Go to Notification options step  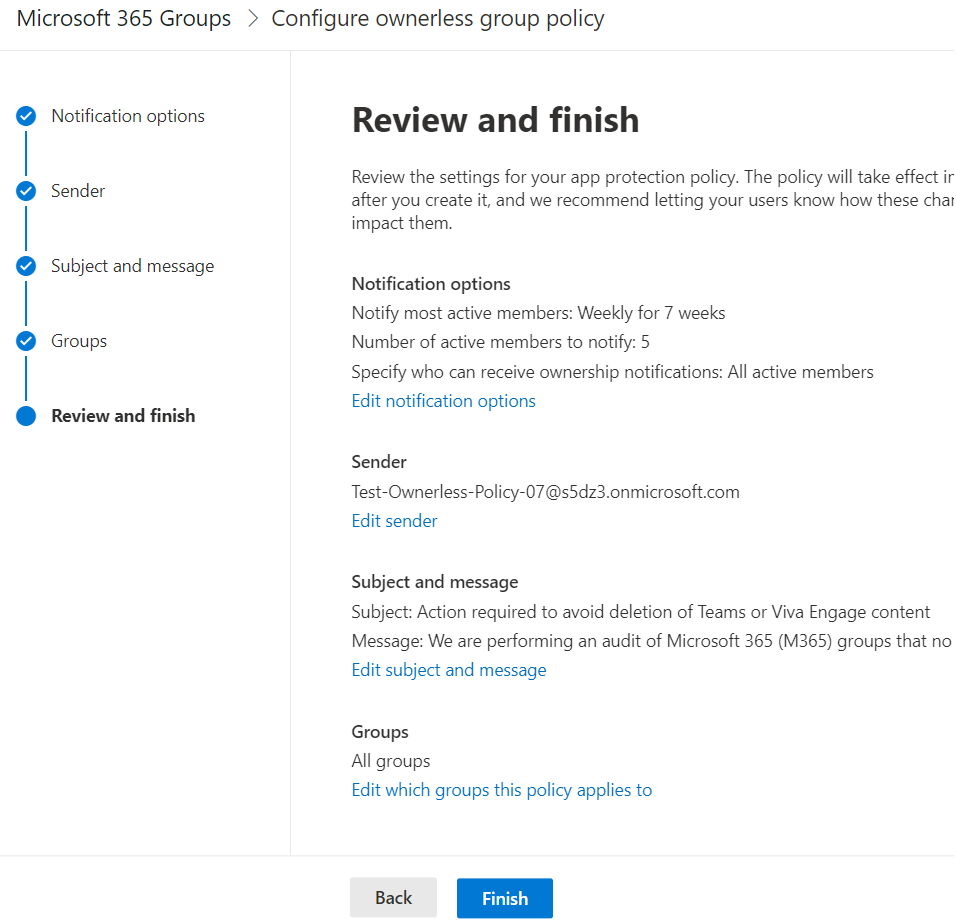tap(128, 116)
